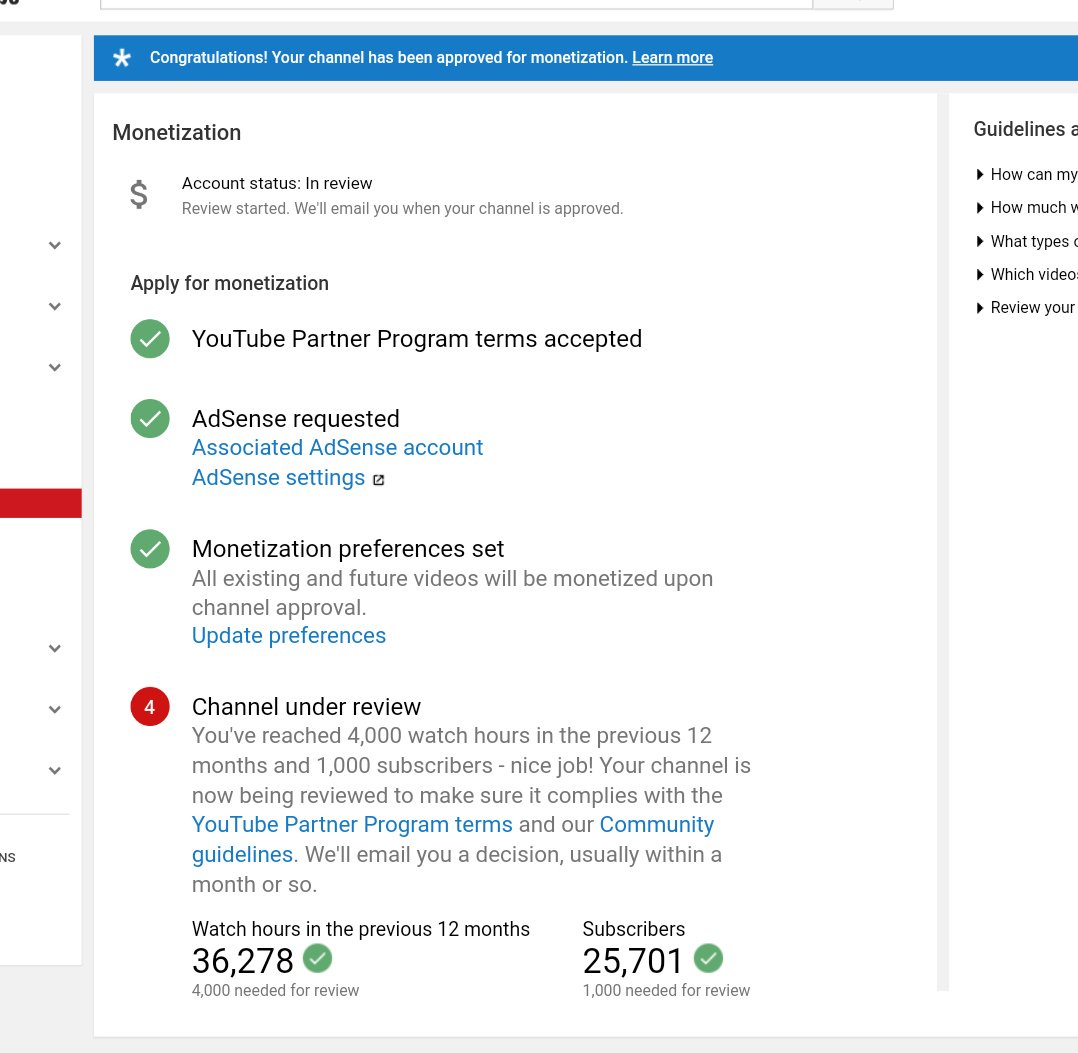
Task: Click the 'Account status: In review' text
Action: point(276,184)
